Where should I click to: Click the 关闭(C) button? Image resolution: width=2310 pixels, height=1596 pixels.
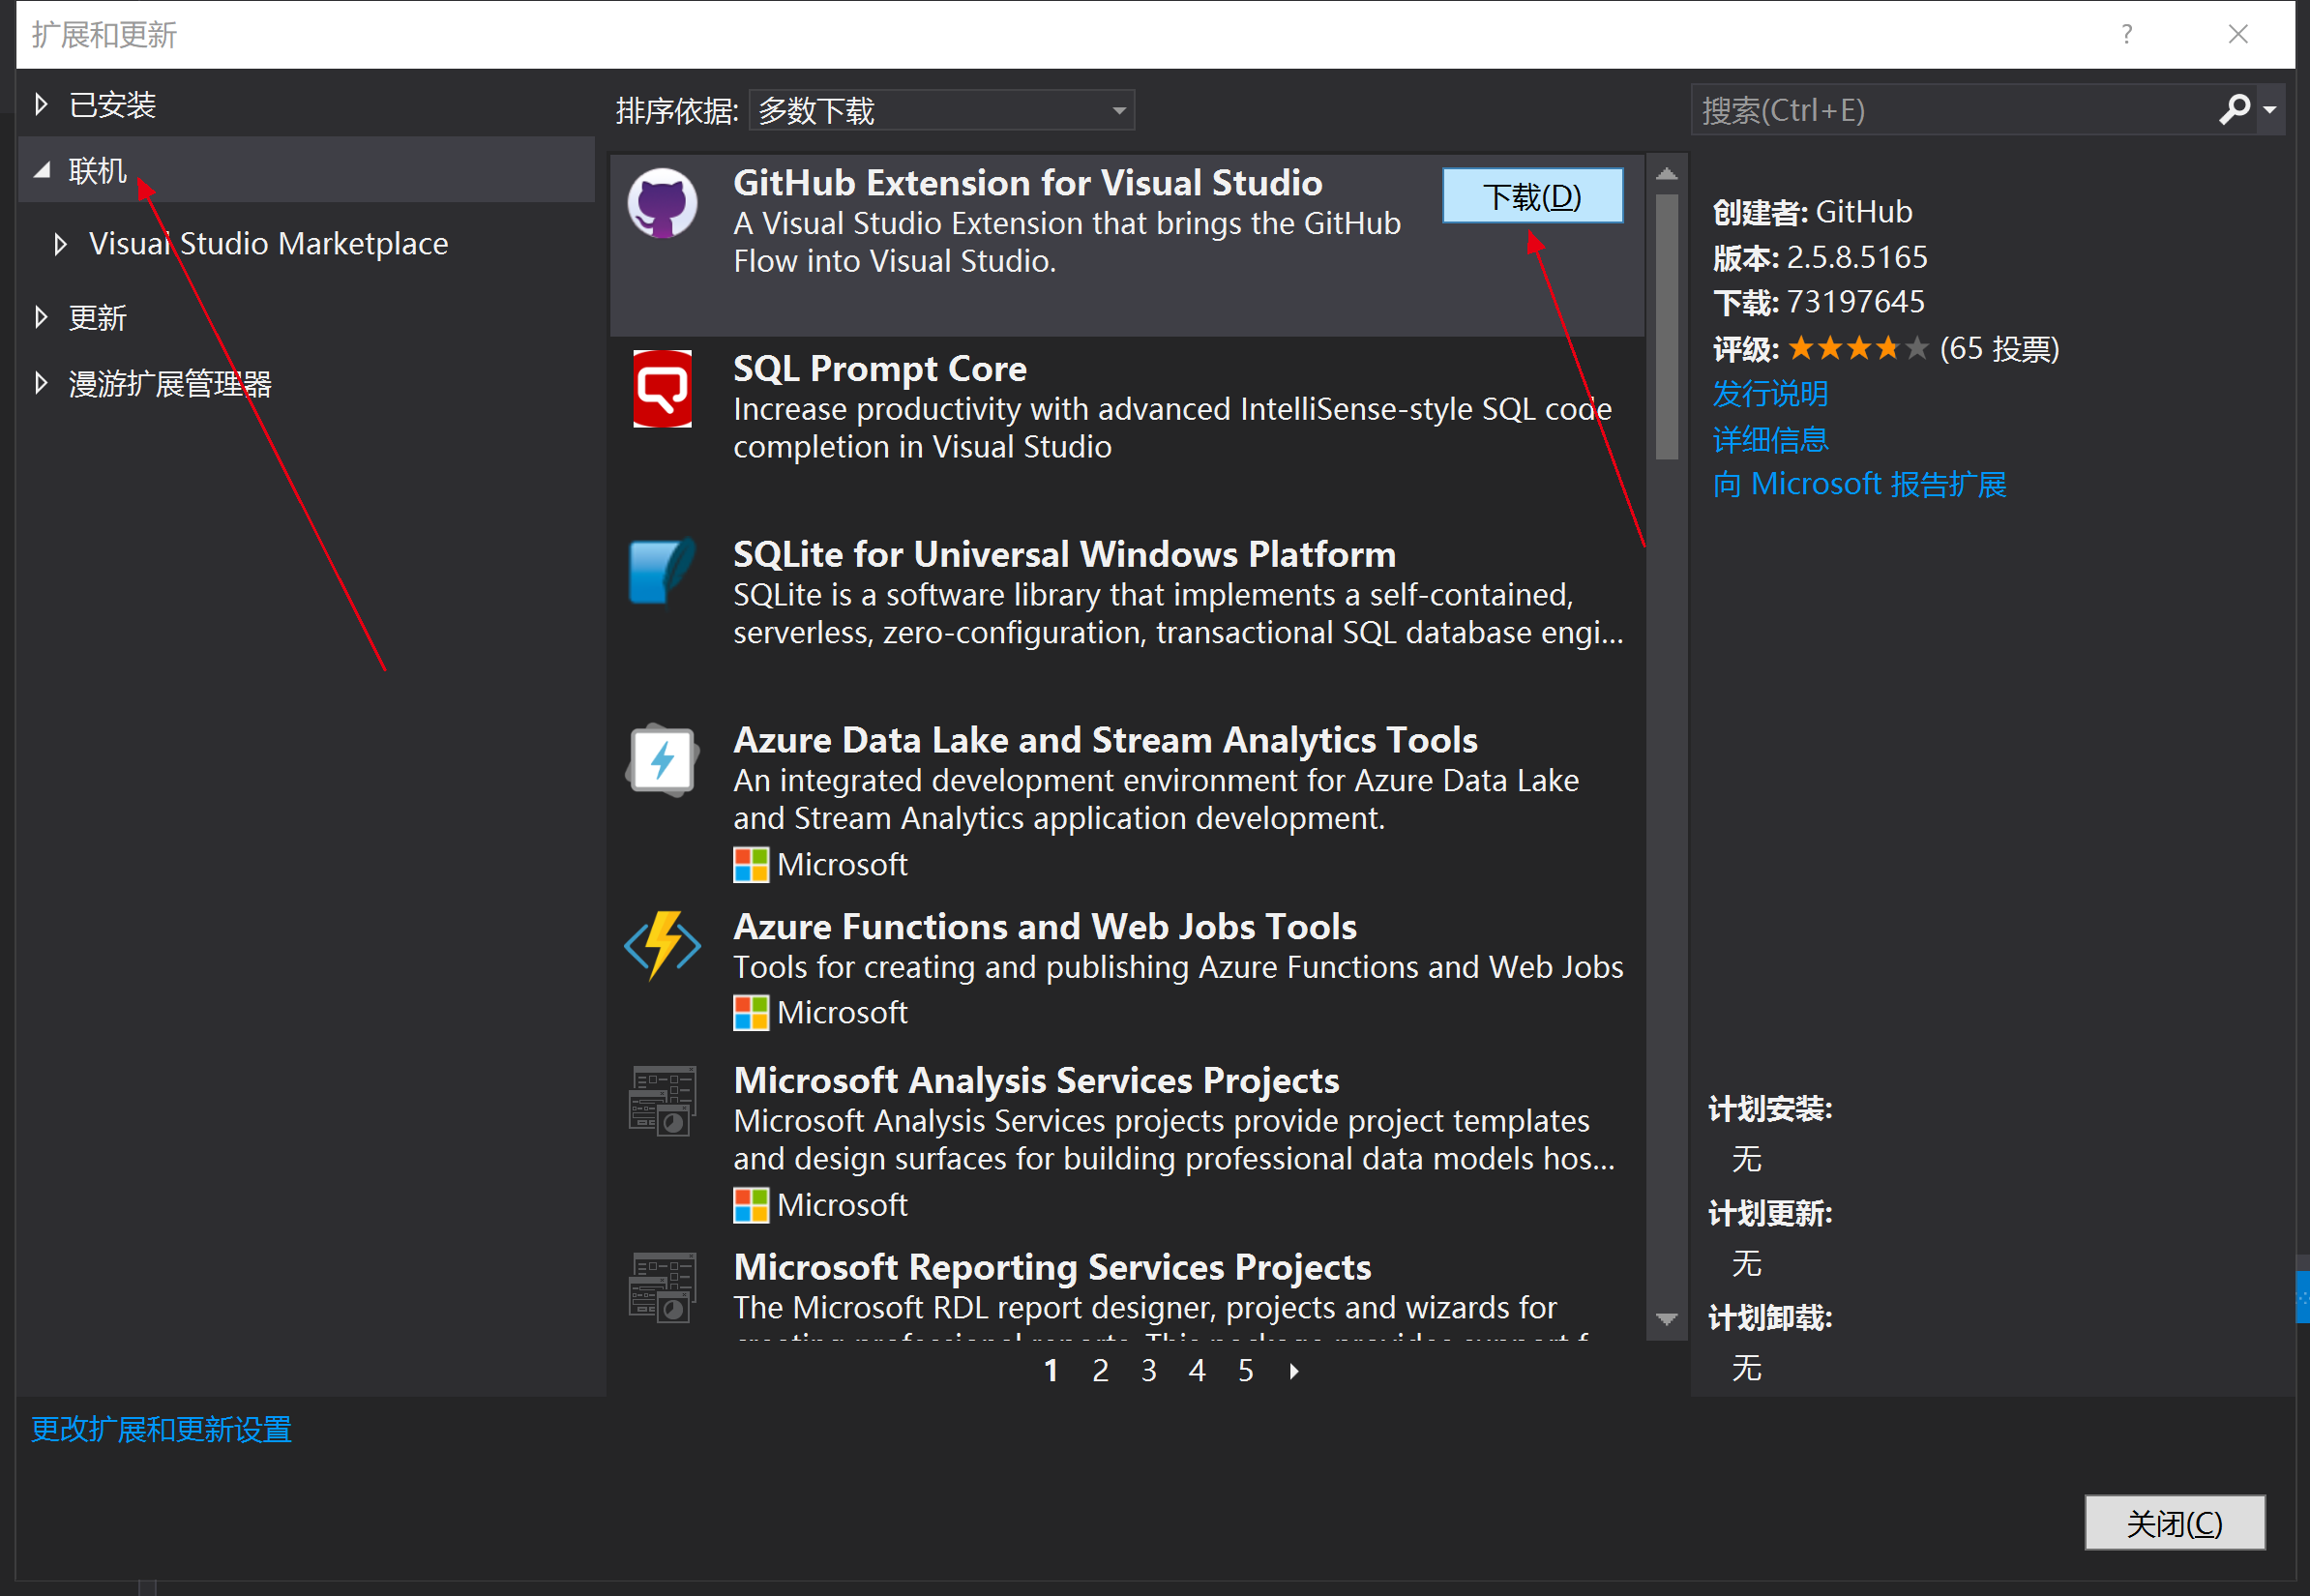(2174, 1523)
